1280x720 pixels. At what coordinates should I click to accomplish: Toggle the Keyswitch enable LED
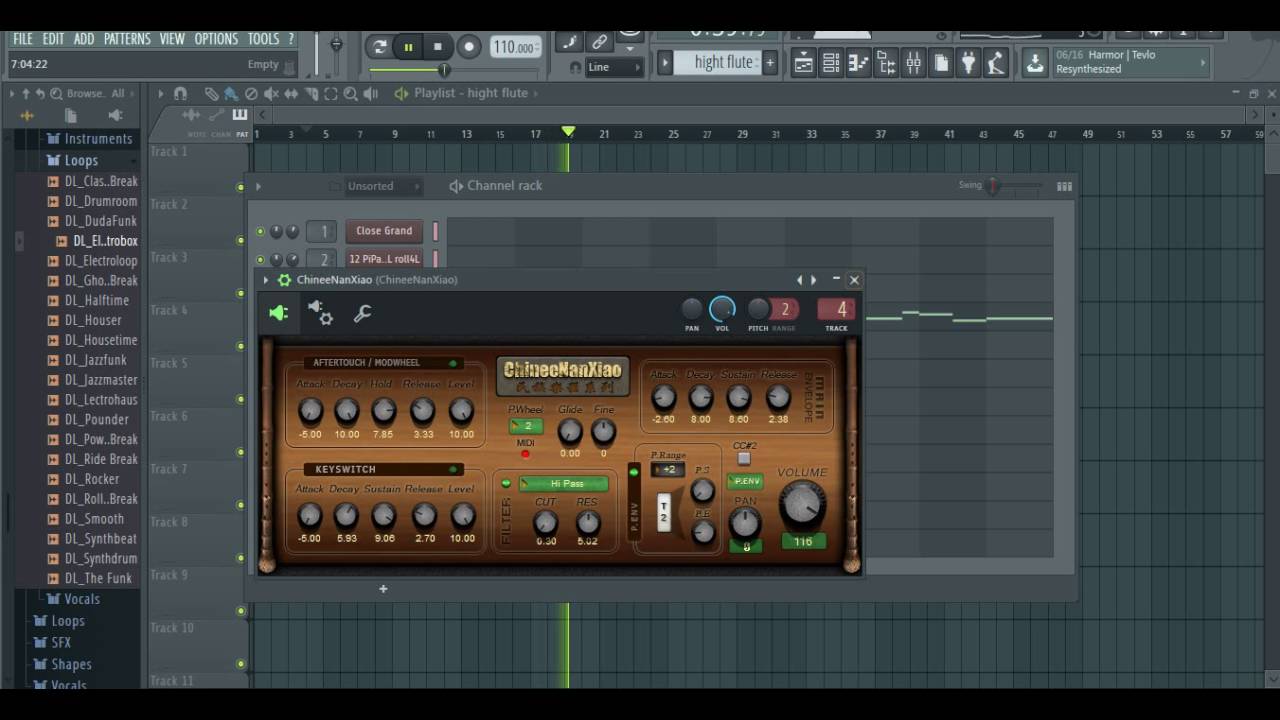point(453,469)
